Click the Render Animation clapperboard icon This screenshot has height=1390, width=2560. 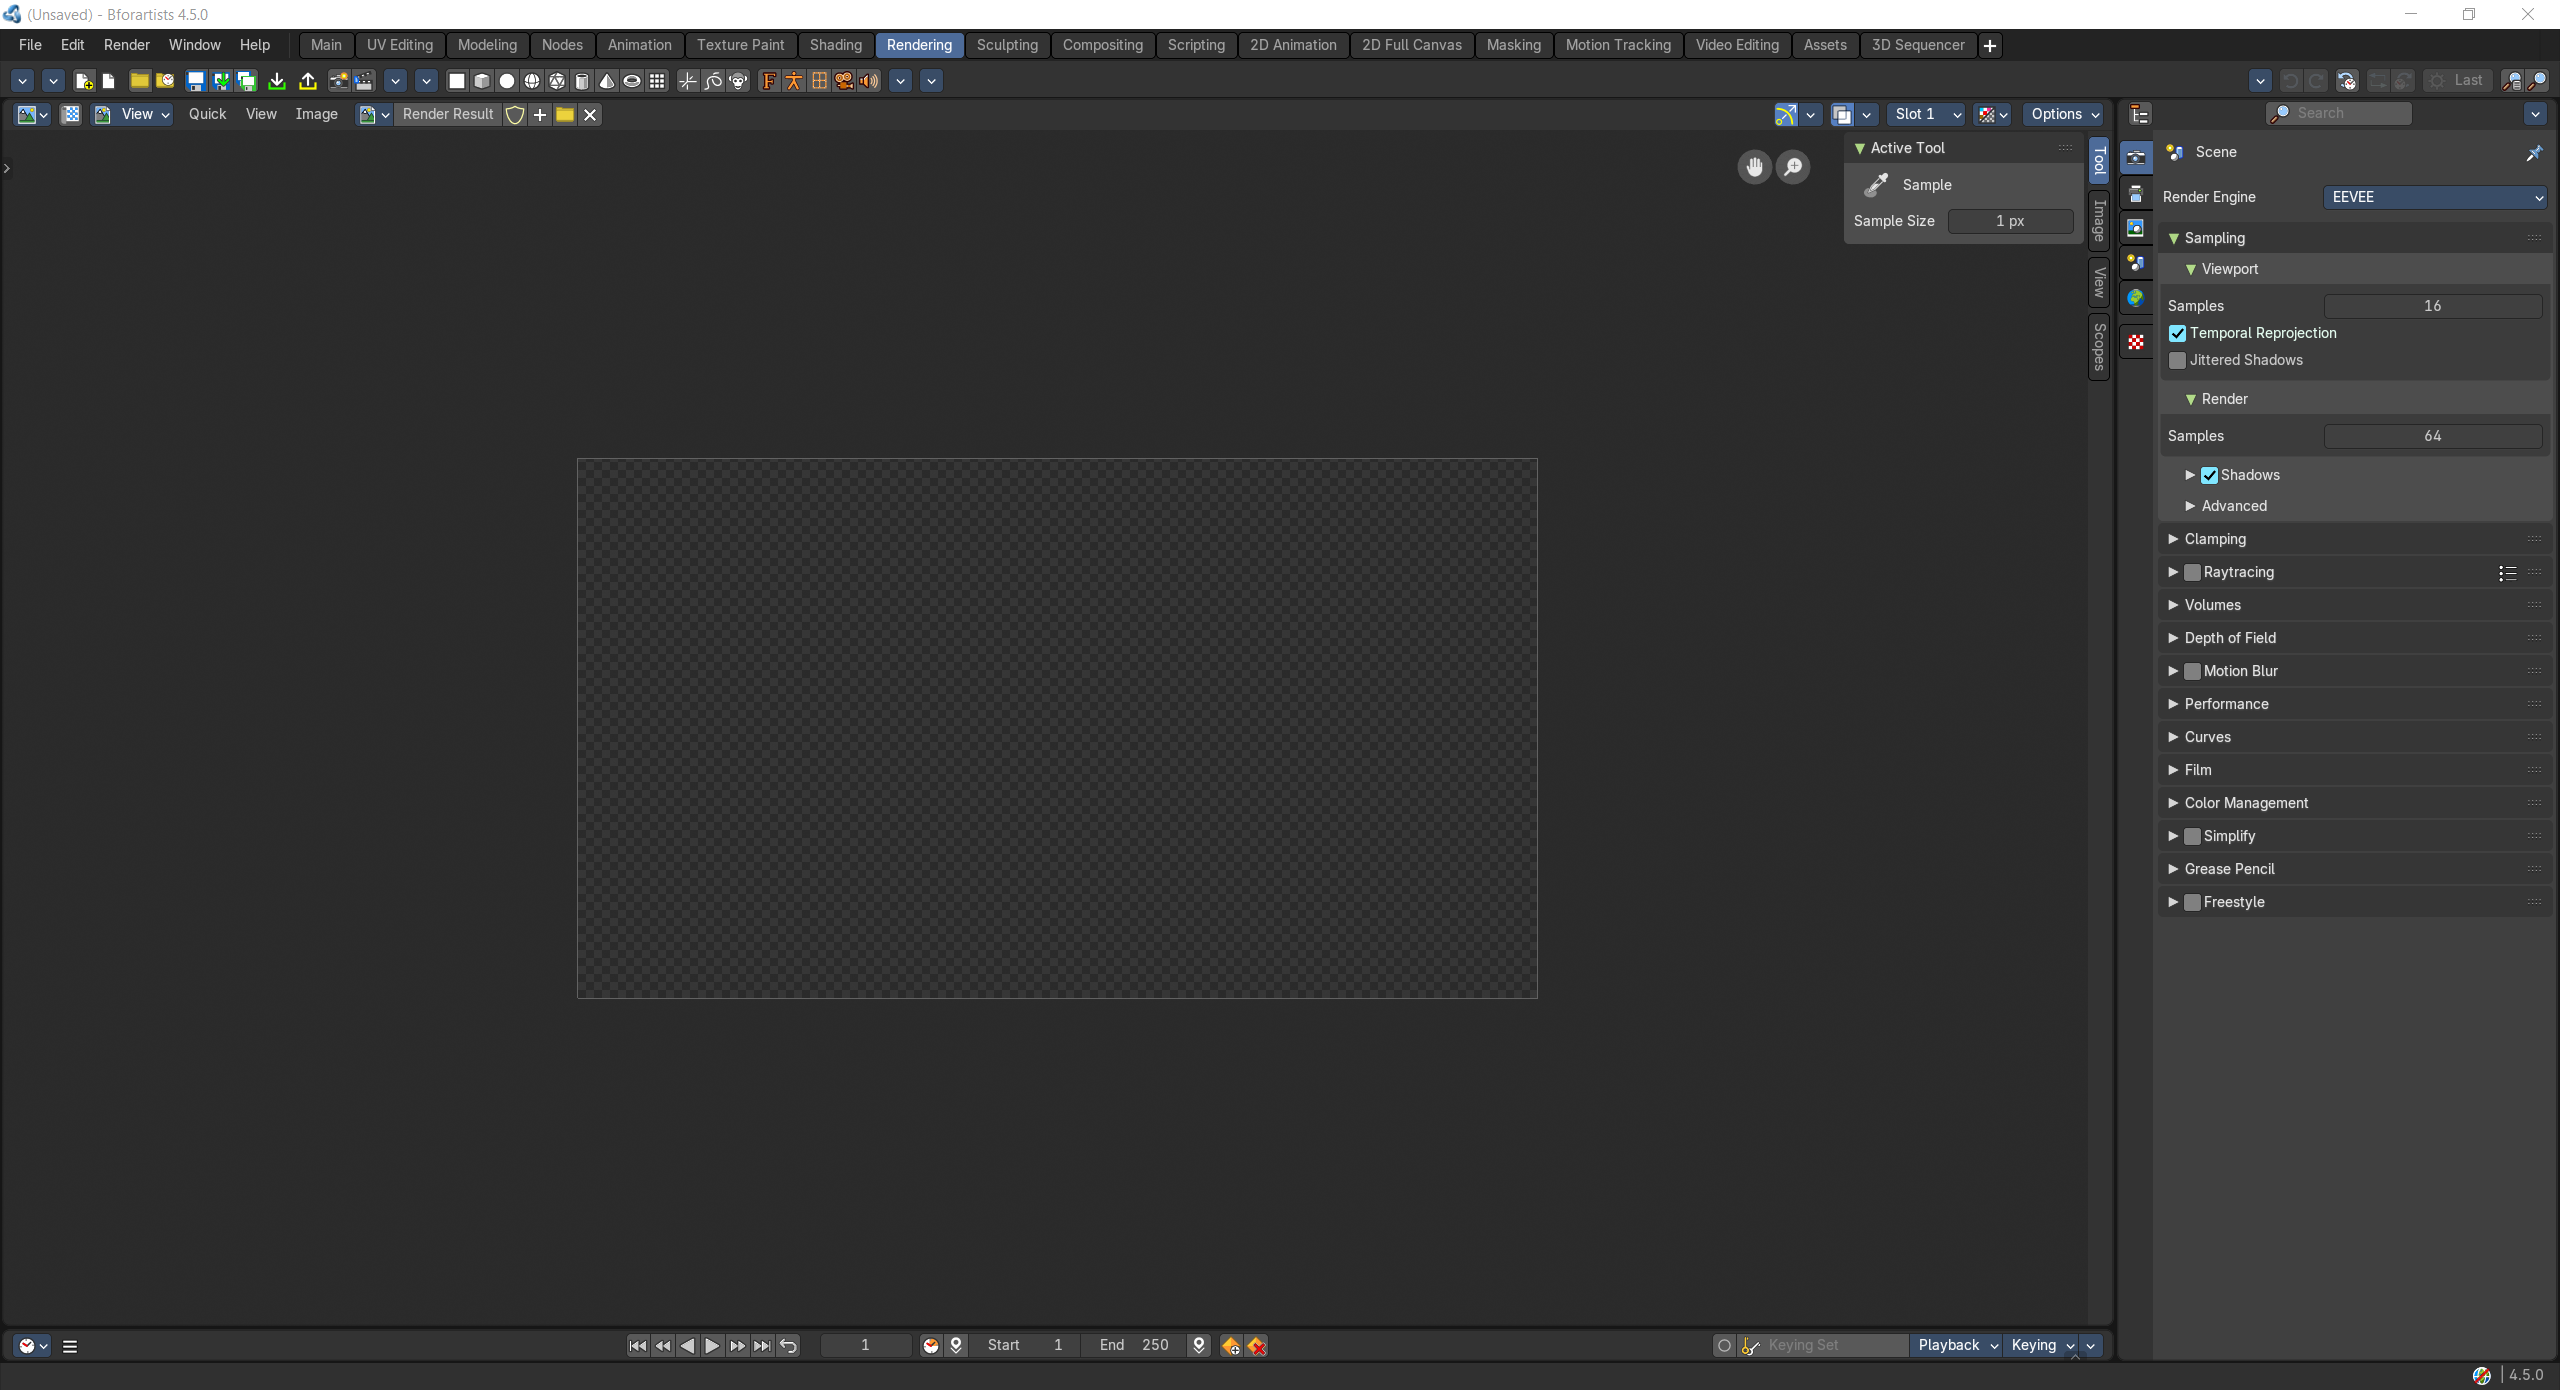click(364, 81)
